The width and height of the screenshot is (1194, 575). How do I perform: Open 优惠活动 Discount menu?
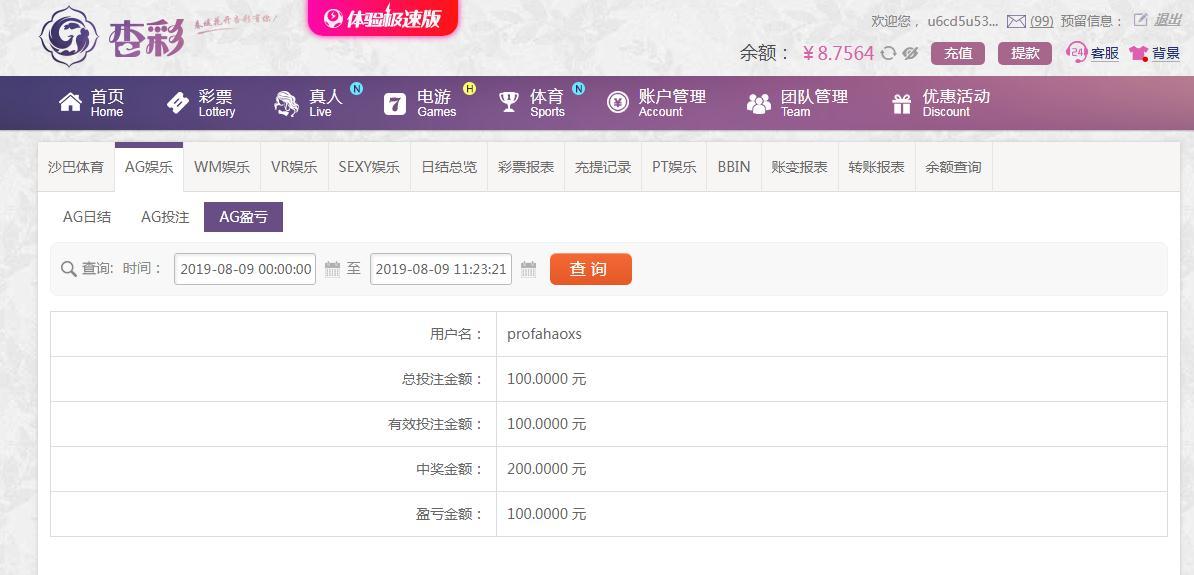tap(956, 103)
